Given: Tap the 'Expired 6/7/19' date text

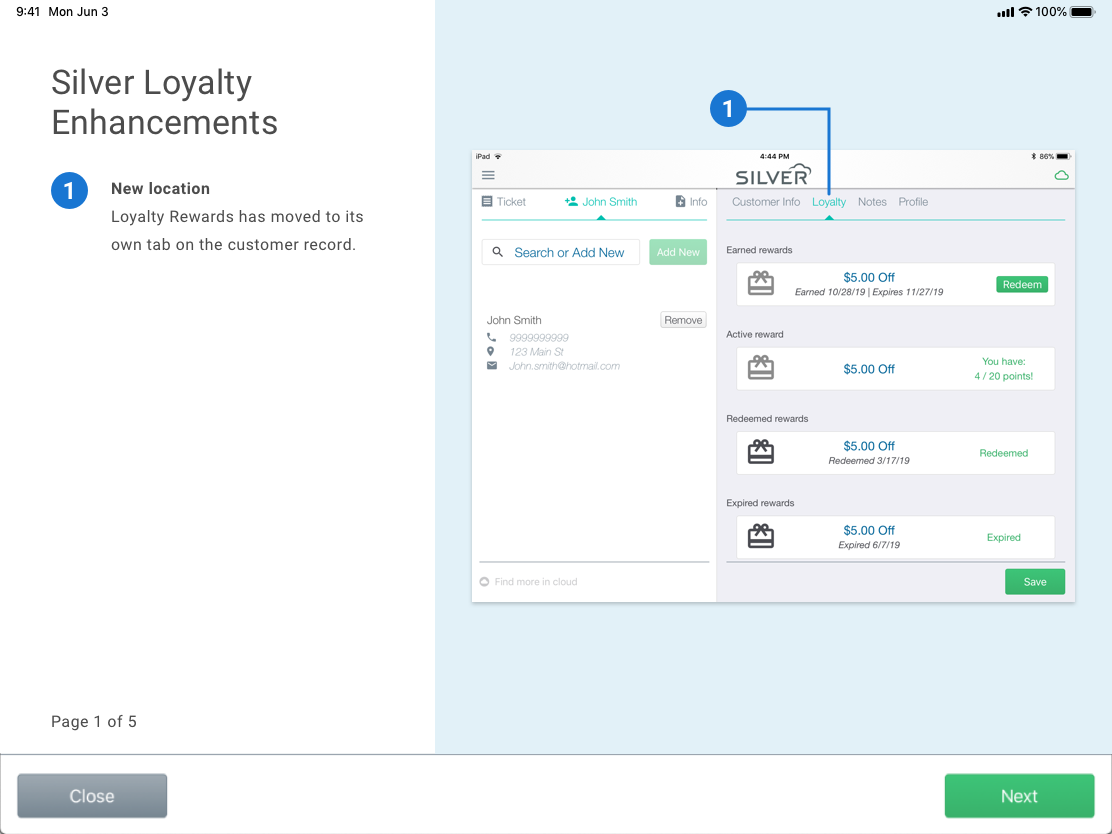Looking at the screenshot, I should pos(869,545).
